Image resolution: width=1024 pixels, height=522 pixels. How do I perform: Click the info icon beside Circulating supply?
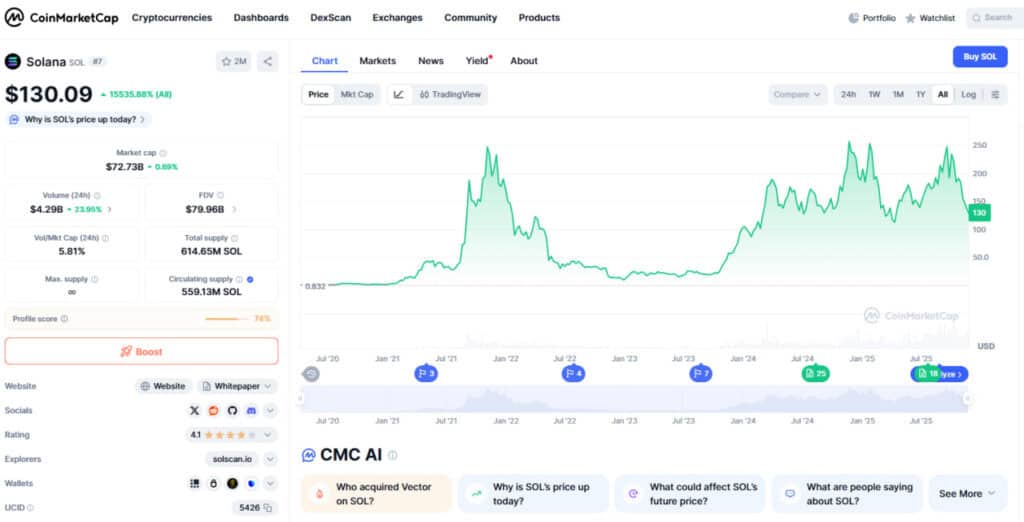coord(239,279)
